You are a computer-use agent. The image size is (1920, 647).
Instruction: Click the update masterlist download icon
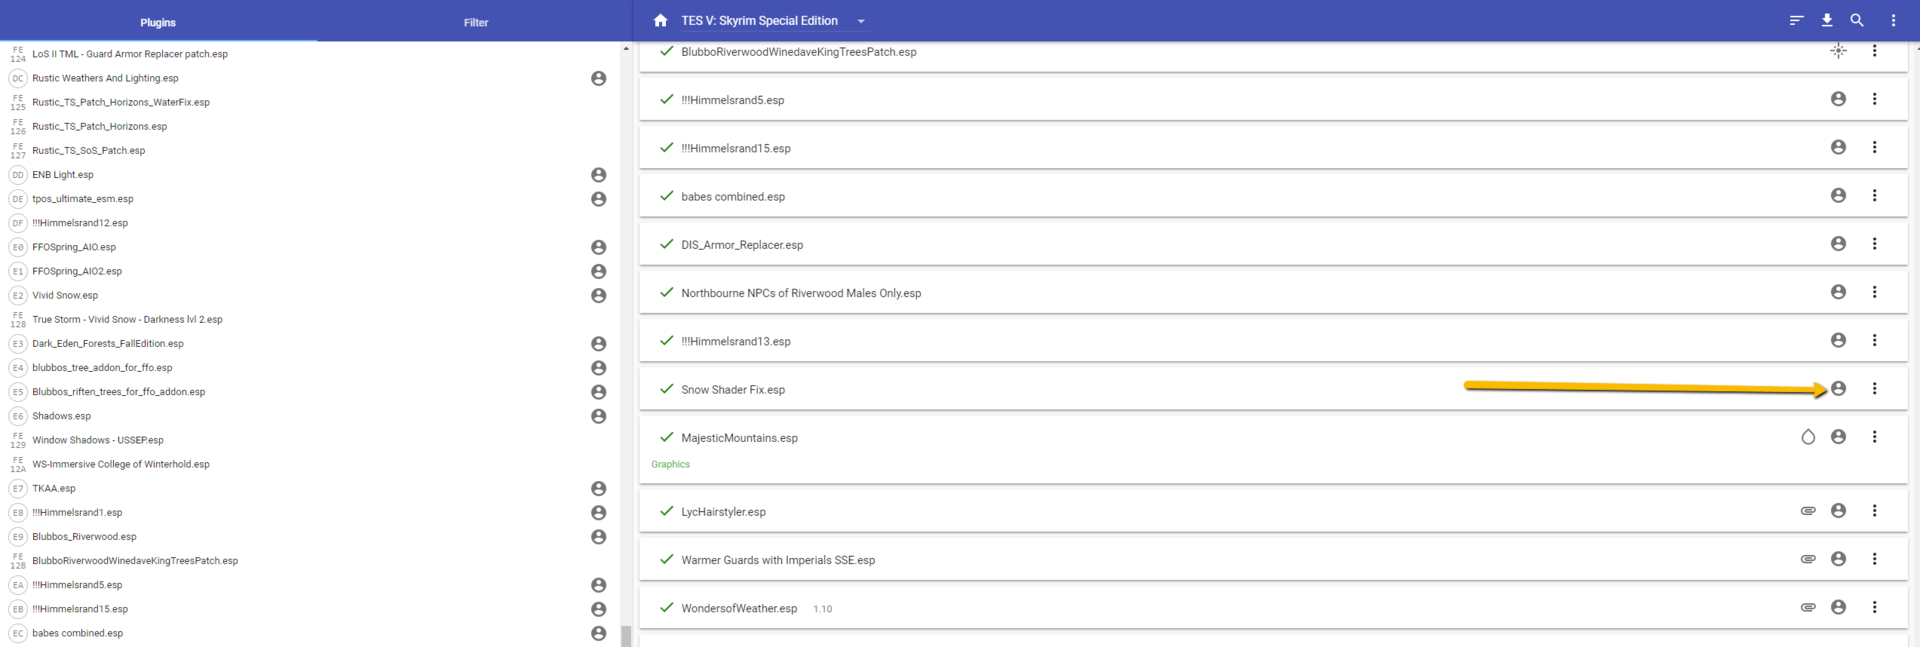[x=1827, y=20]
